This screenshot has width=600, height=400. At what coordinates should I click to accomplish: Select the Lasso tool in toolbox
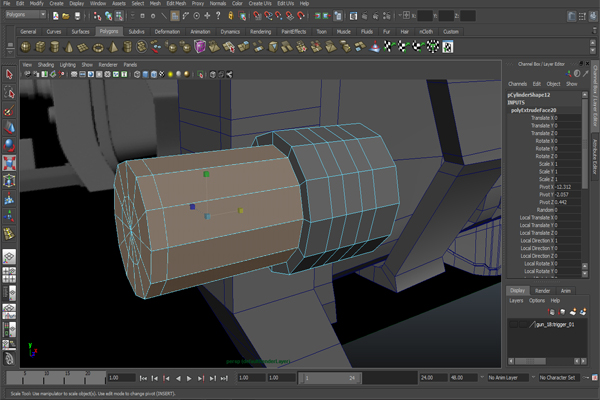pyautogui.click(x=9, y=92)
